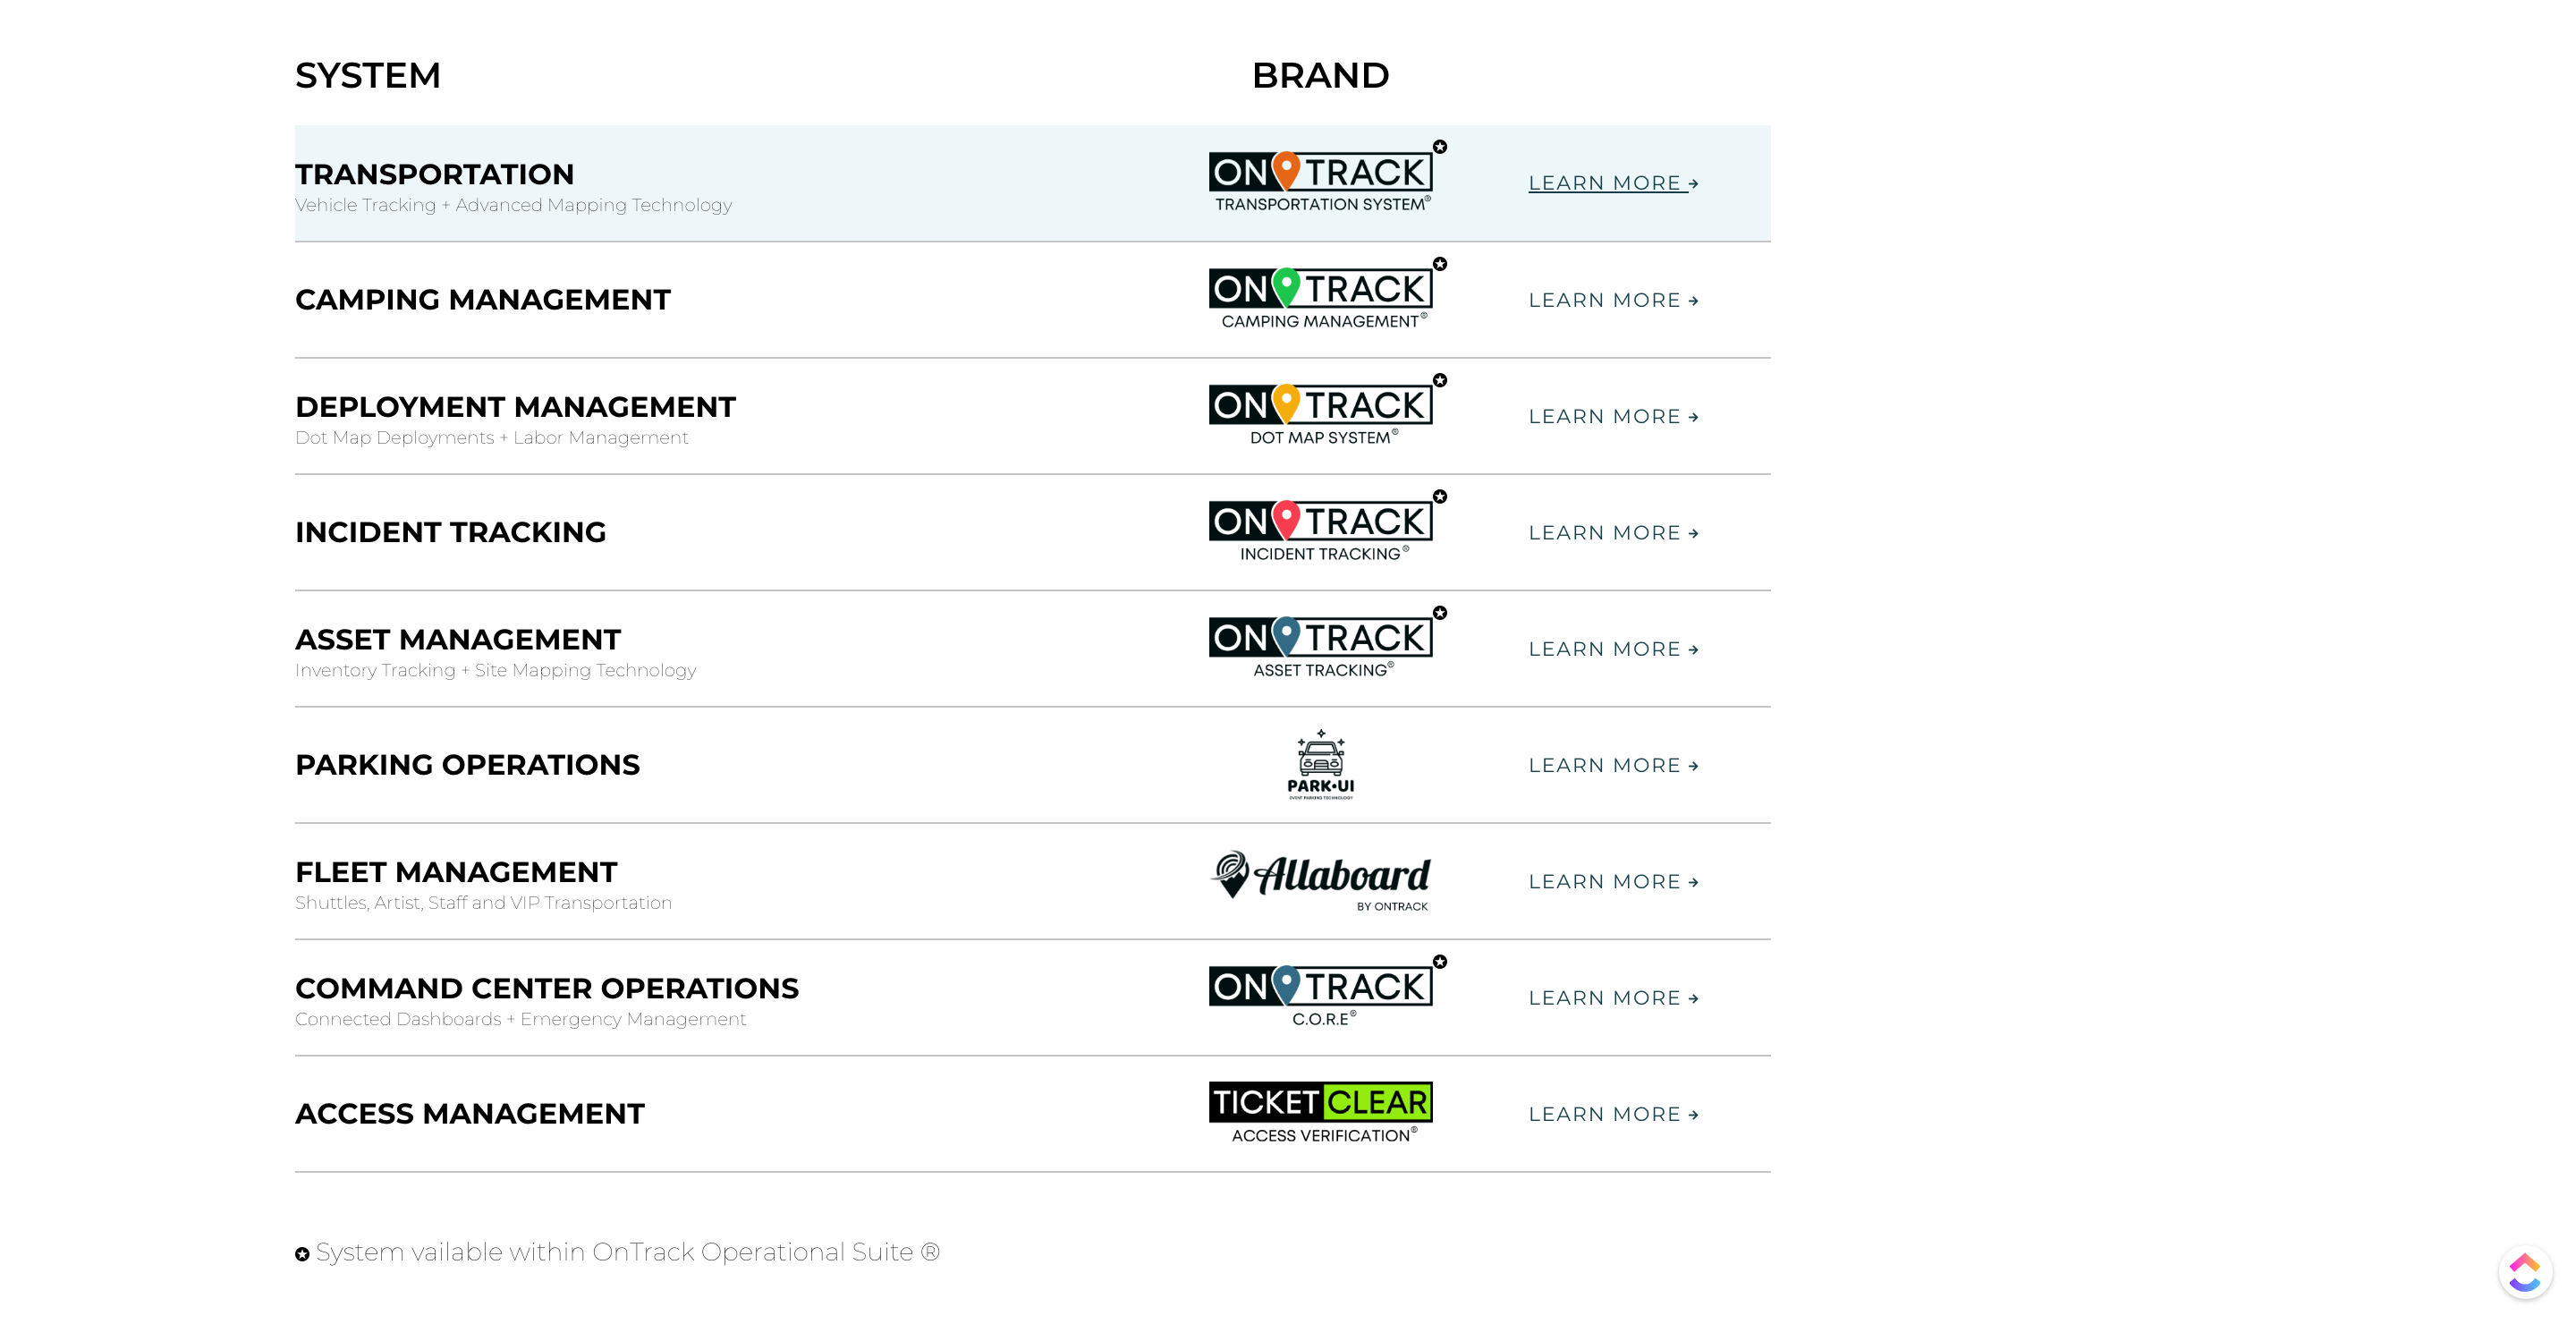Viewport: 2576px width, 1324px height.
Task: Click the OnTrack Dot Map System logo
Action: (1327, 410)
